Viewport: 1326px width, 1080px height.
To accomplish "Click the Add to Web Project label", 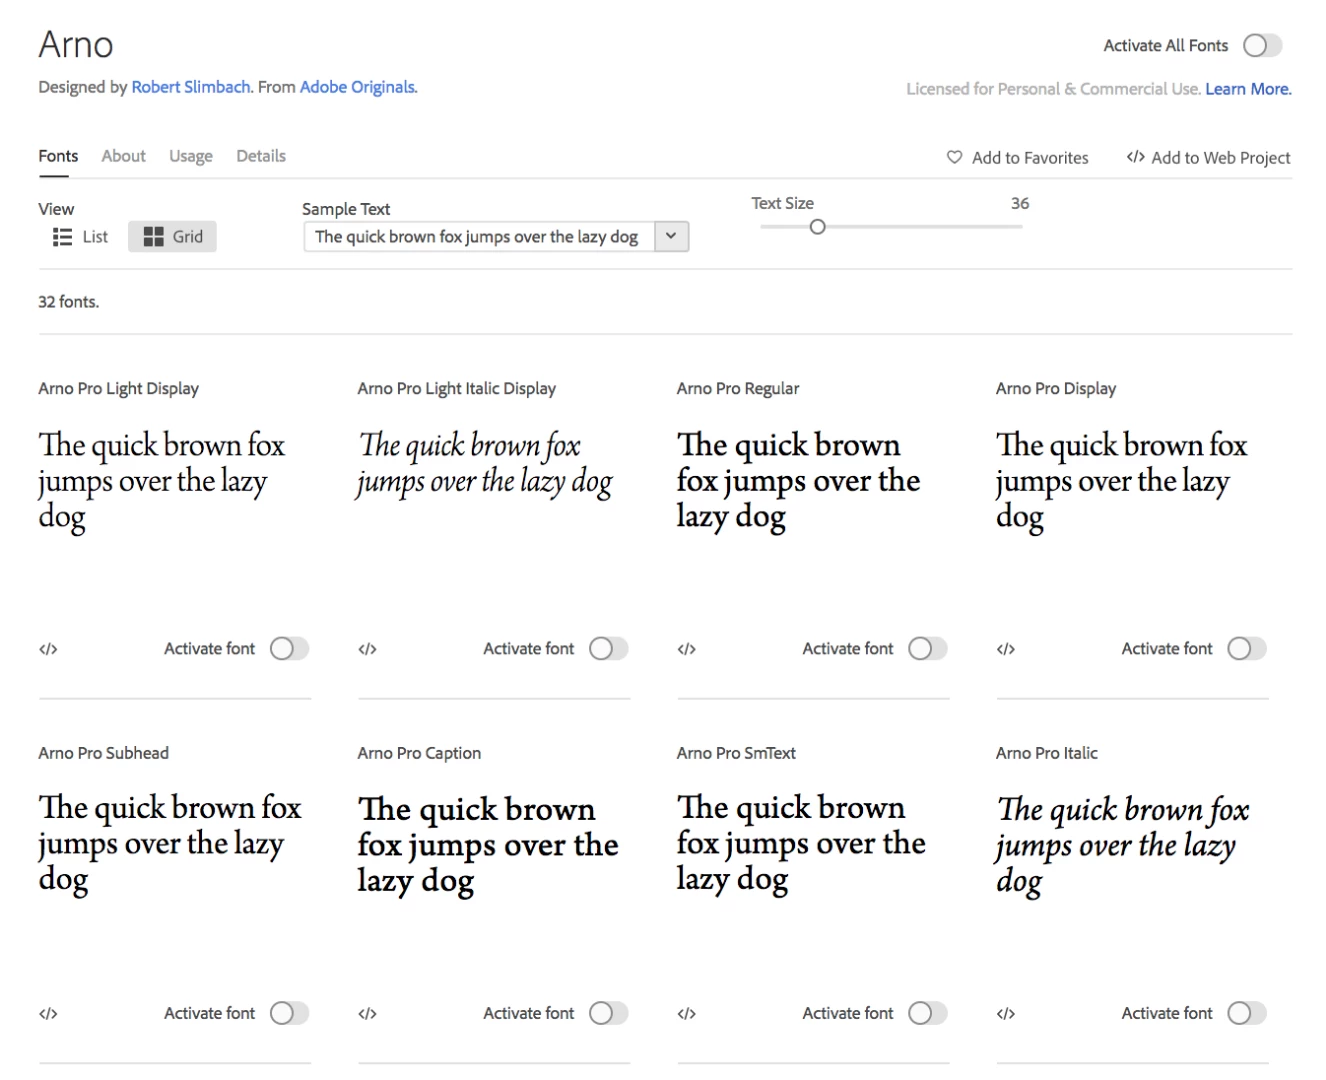I will (1220, 158).
